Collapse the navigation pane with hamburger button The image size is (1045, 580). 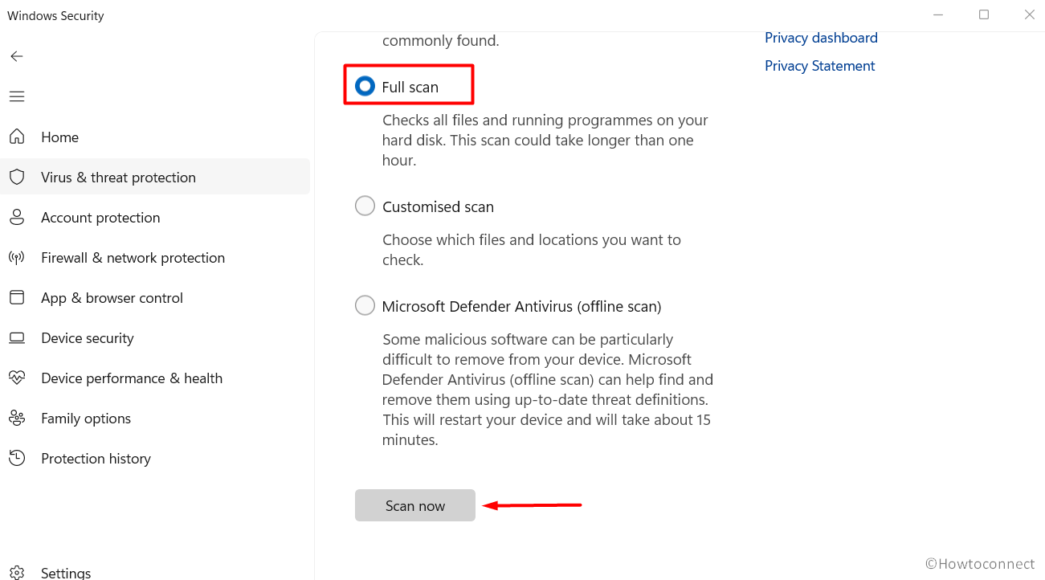(x=16, y=96)
